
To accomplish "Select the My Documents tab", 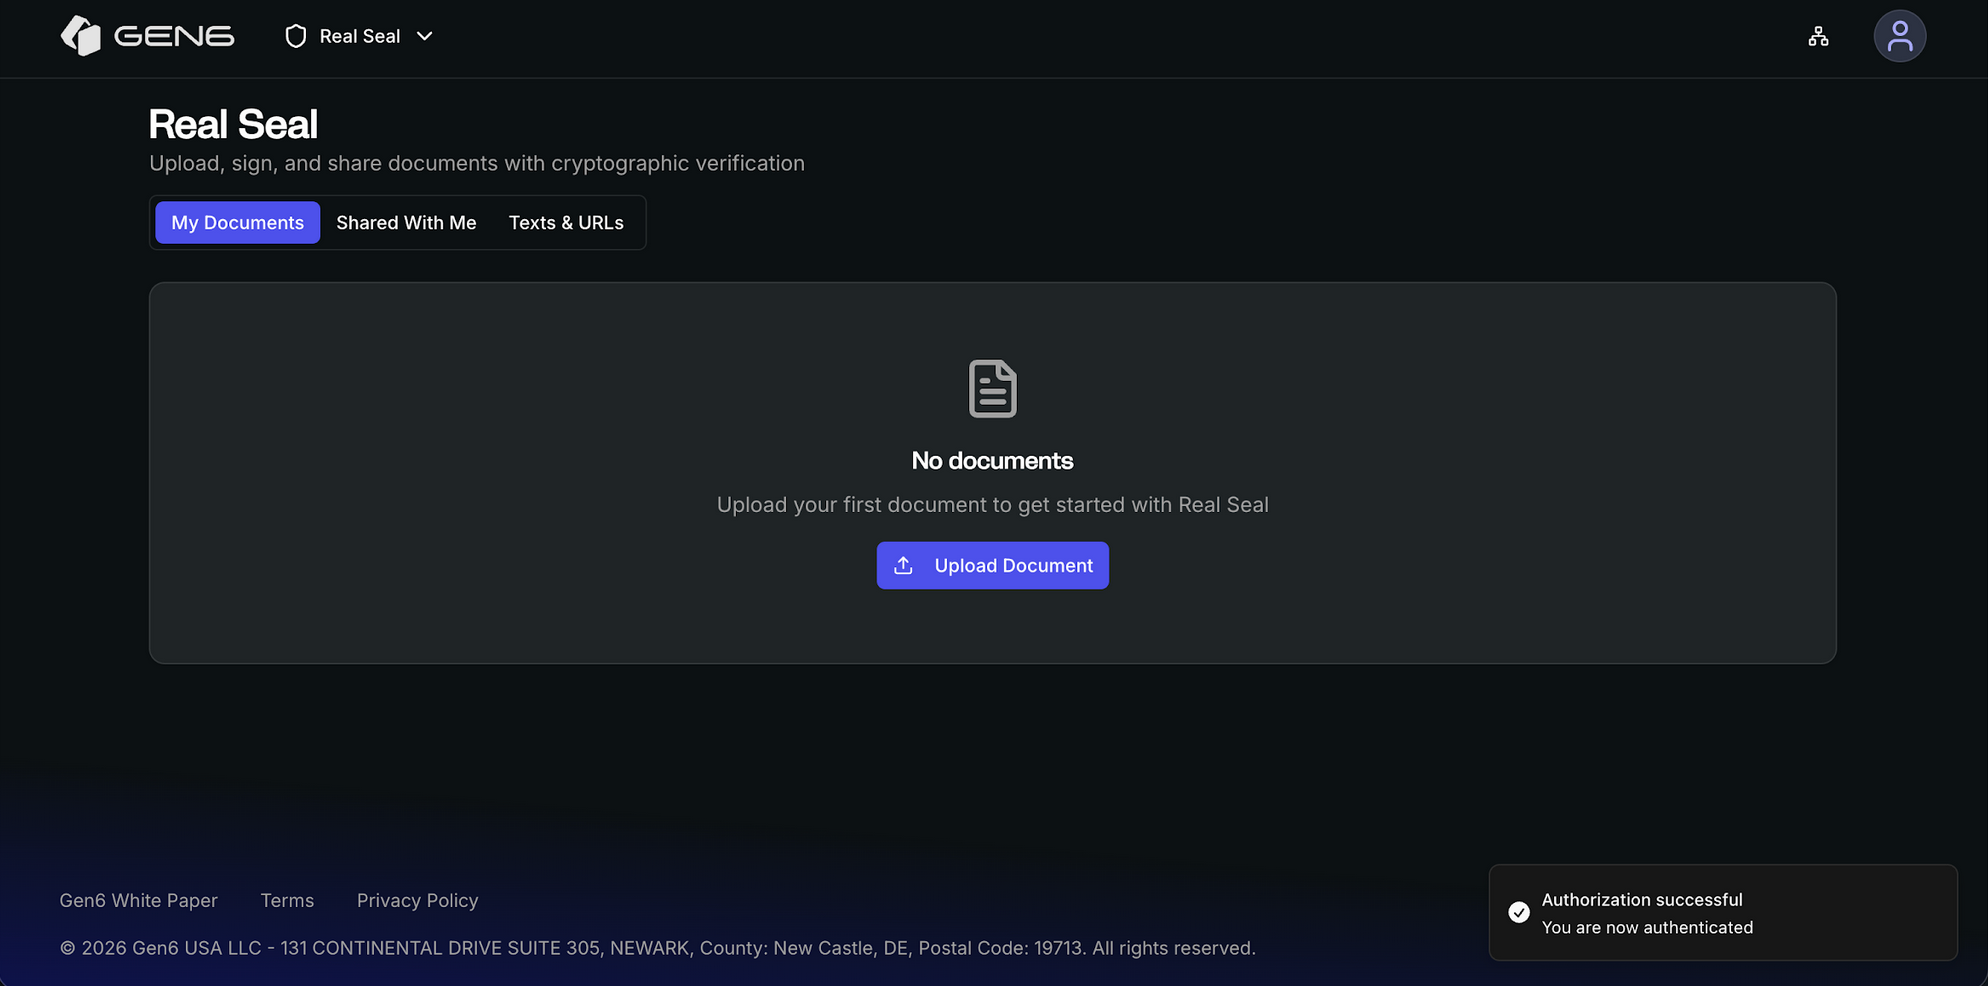I will coord(237,223).
